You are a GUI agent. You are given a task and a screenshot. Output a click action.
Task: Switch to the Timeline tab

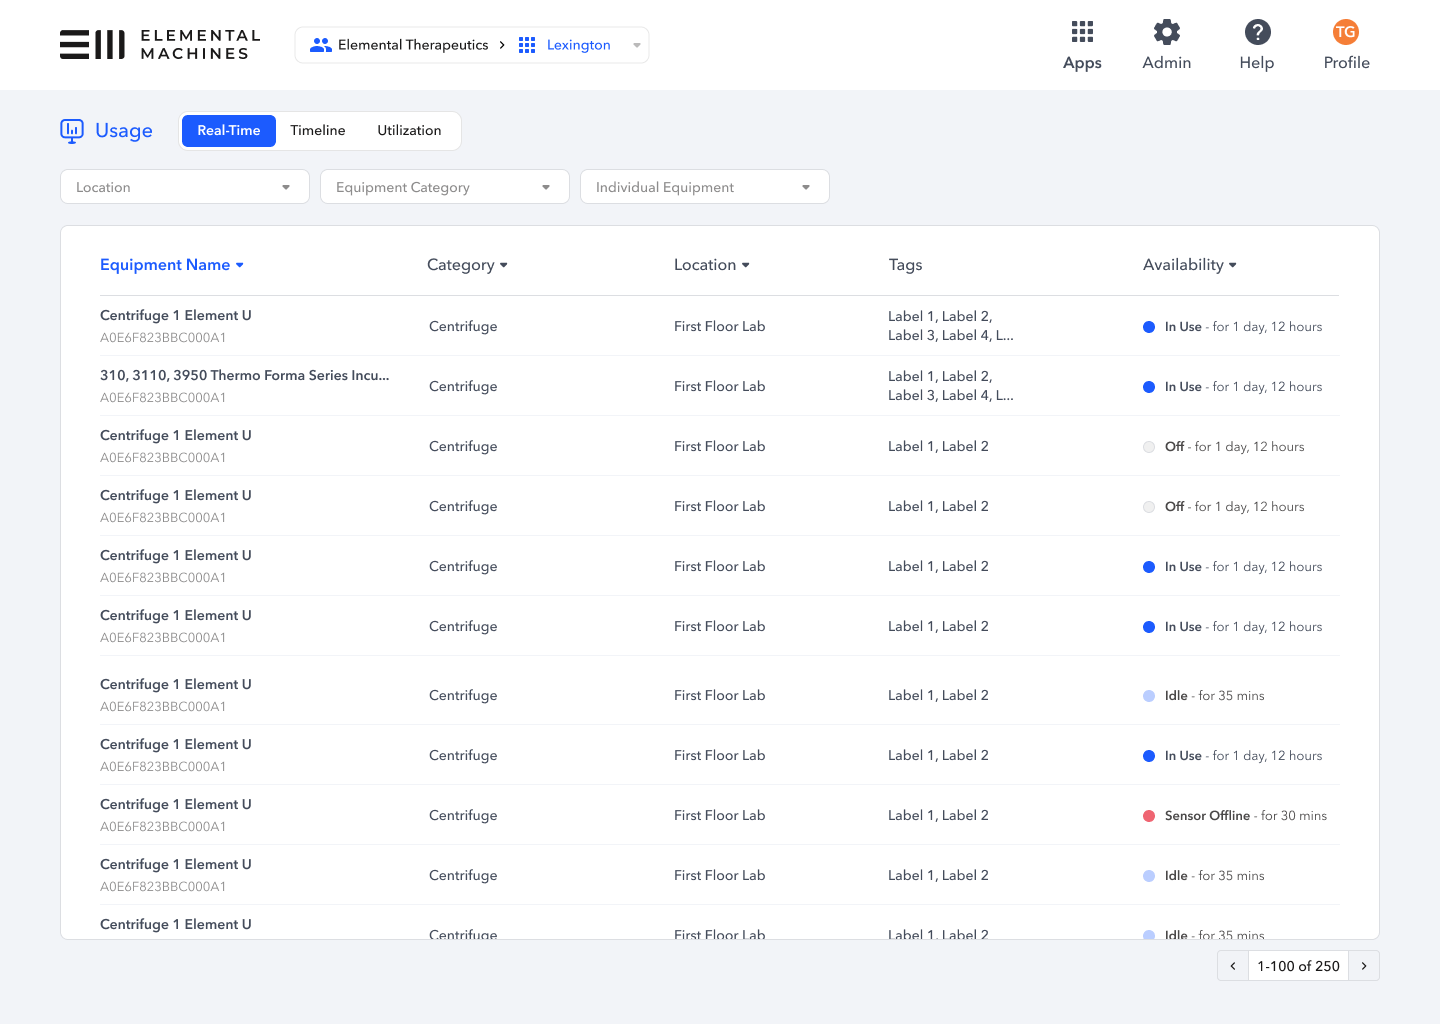(x=318, y=131)
